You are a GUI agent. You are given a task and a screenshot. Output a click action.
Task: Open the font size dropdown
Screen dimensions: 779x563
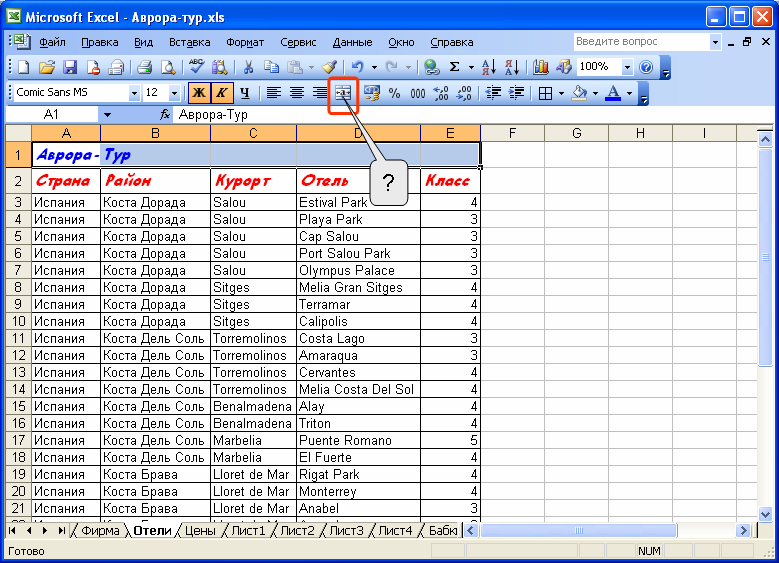[174, 93]
